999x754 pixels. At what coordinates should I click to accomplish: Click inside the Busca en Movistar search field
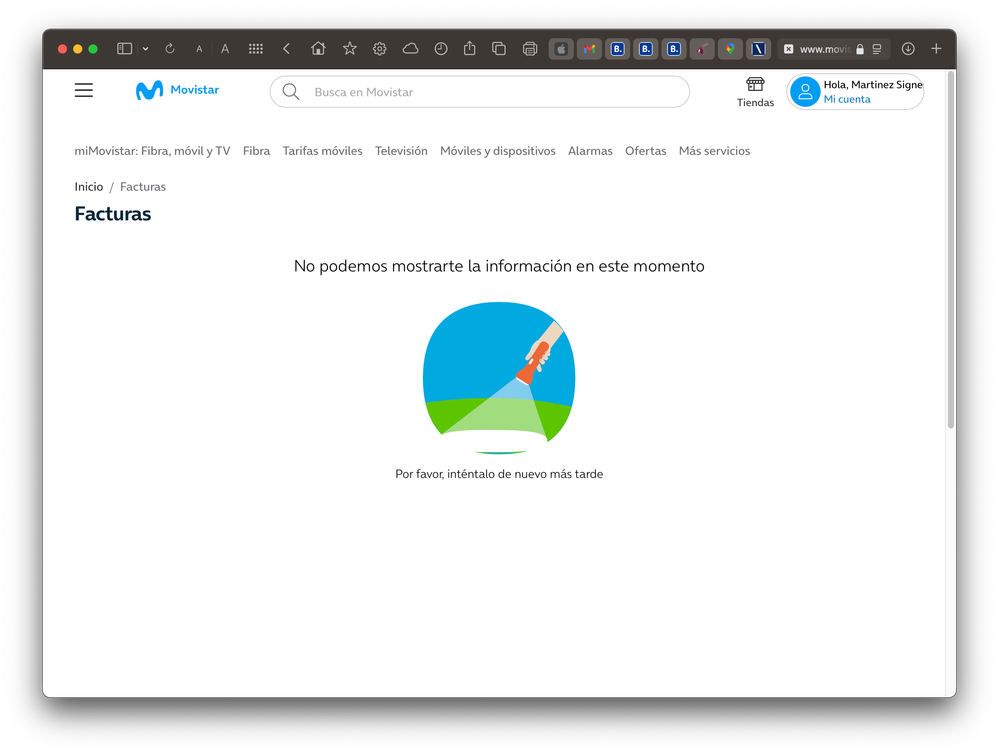(480, 91)
